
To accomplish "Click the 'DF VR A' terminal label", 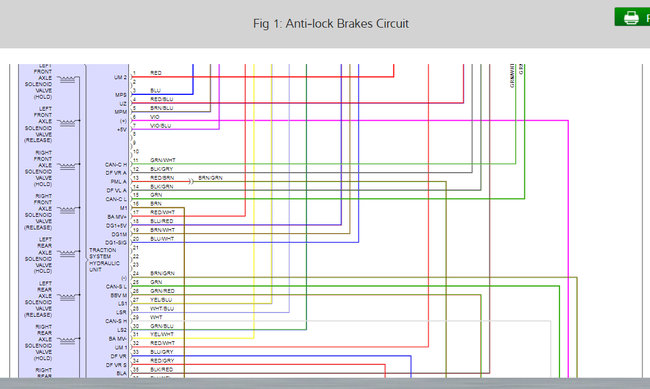I will point(116,173).
